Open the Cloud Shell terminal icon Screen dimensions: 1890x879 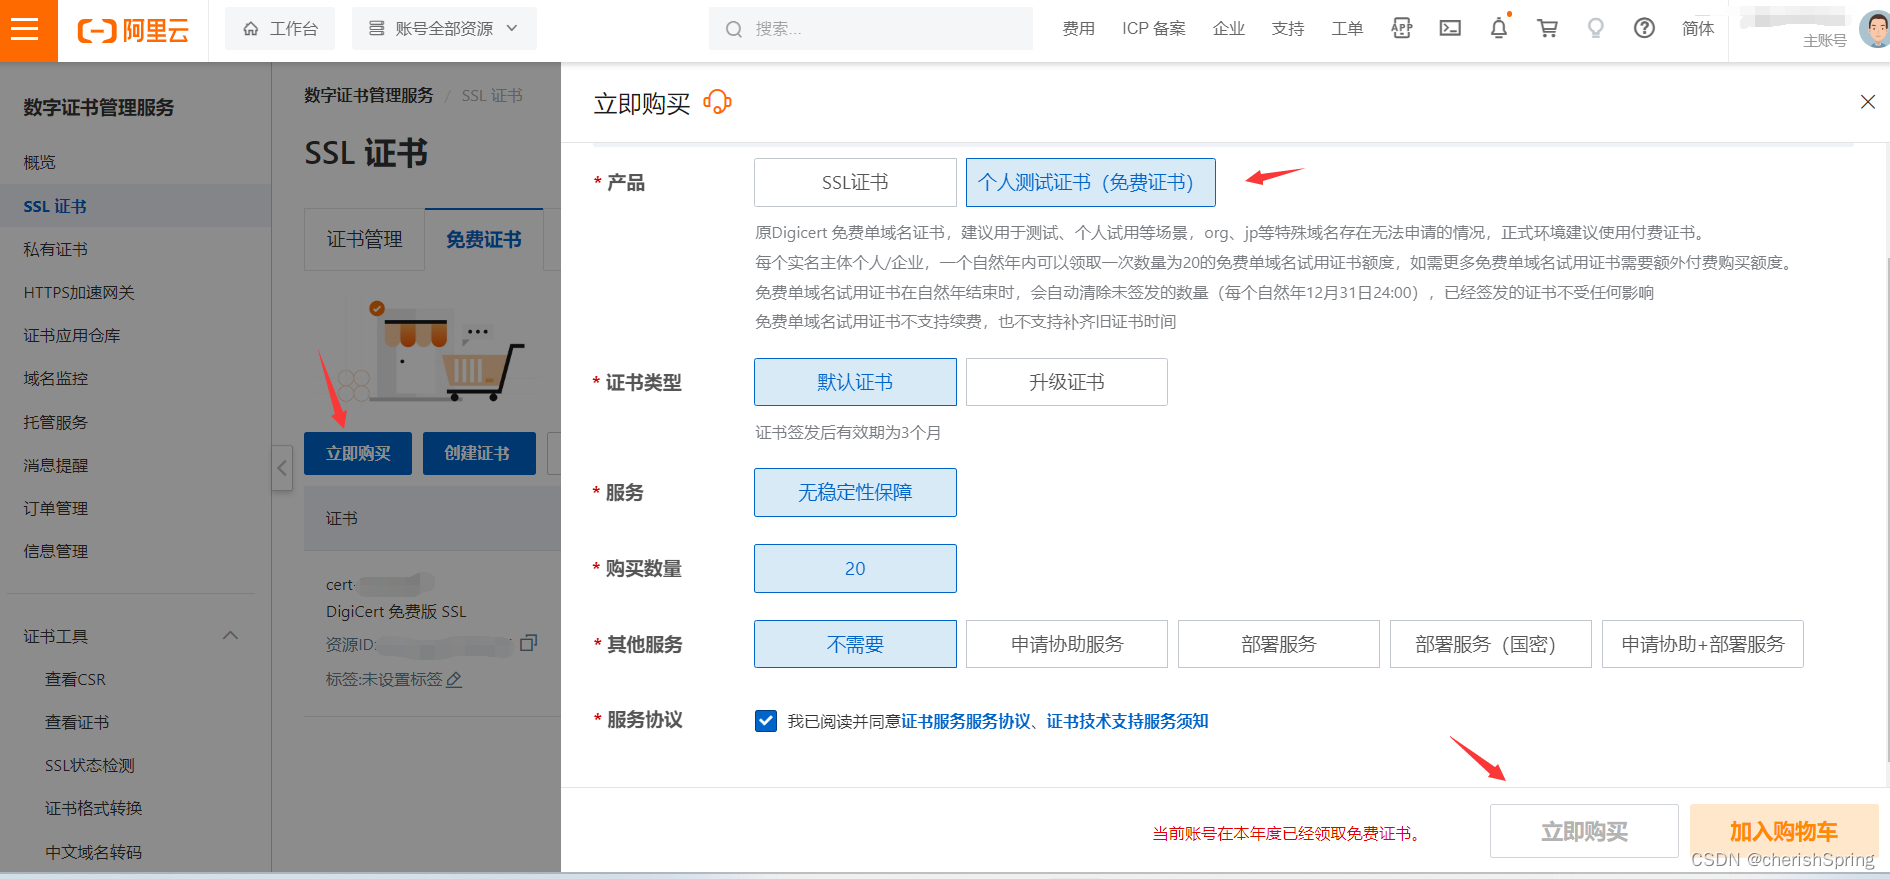tap(1450, 29)
